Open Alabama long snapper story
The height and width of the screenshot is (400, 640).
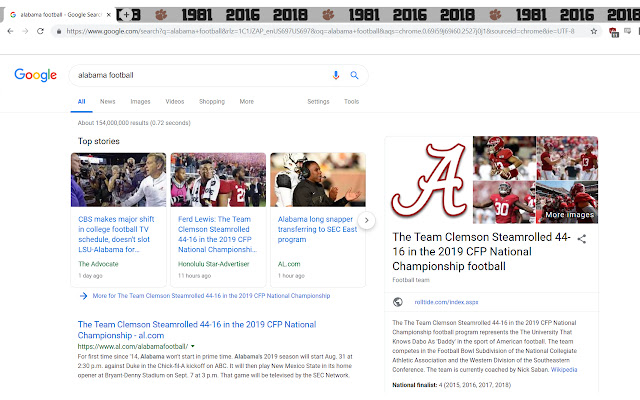317,229
